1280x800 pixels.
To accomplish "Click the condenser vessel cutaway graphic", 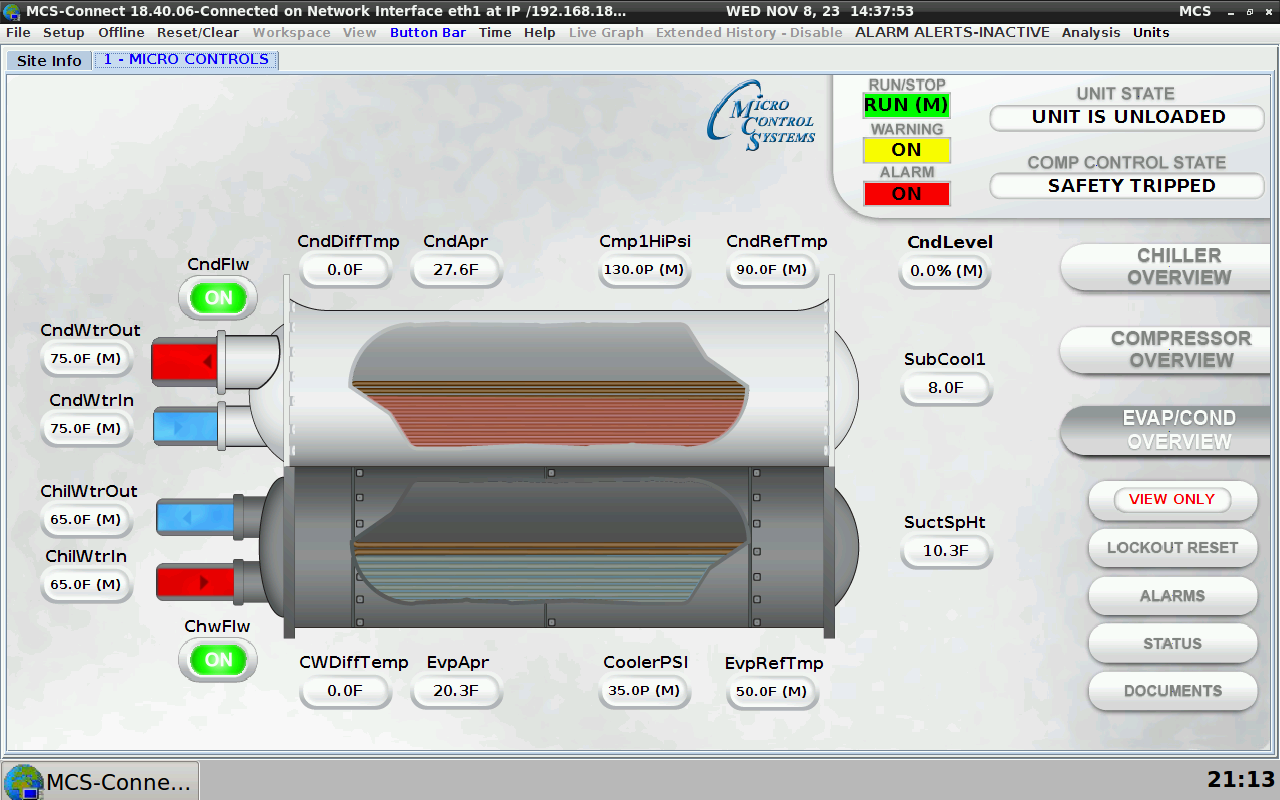I will [x=550, y=384].
